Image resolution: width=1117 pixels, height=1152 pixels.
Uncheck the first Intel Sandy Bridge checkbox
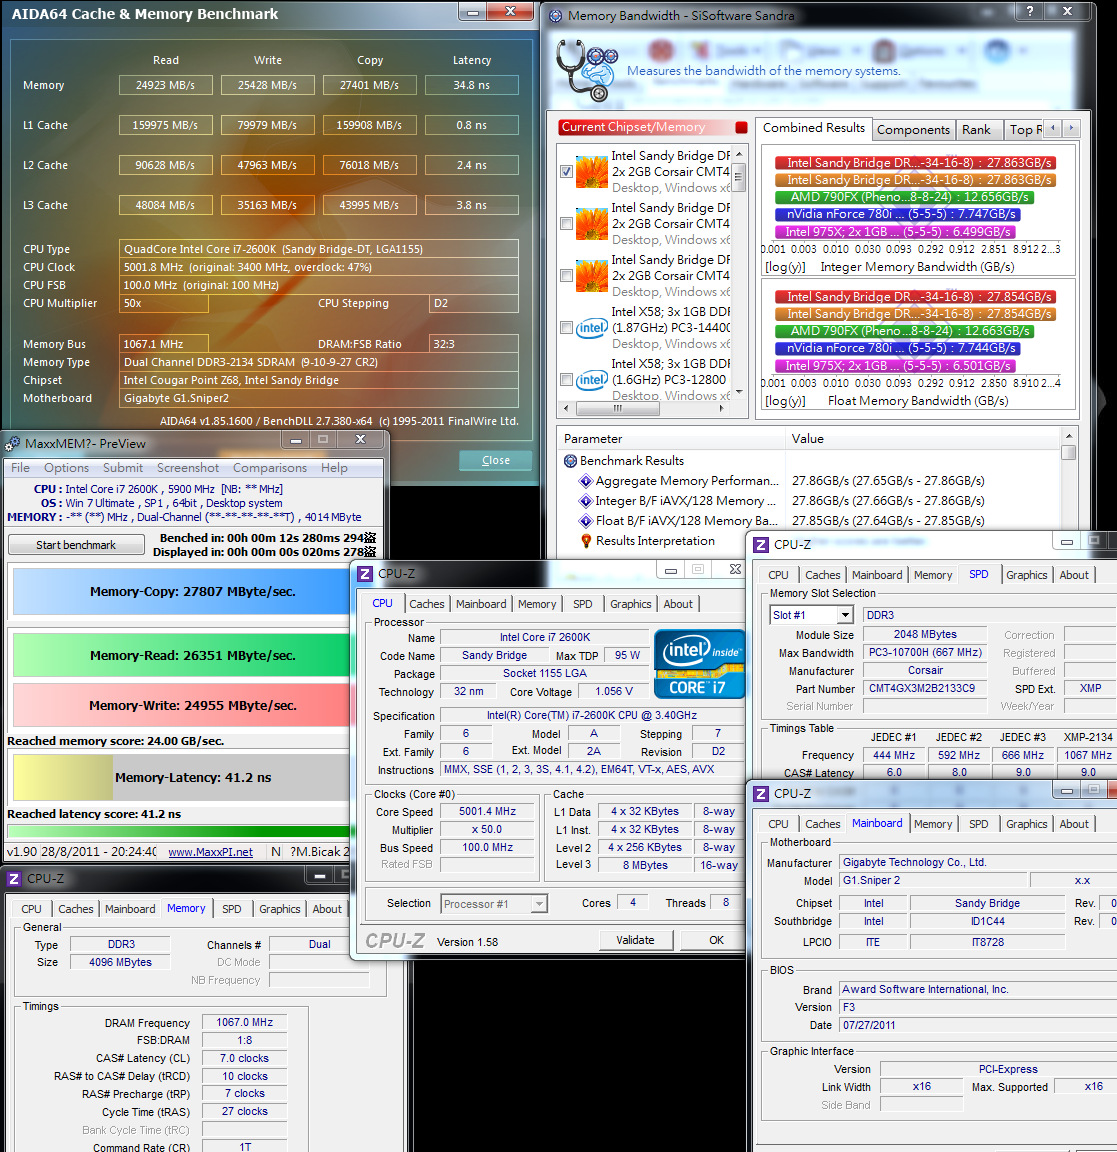pos(566,171)
